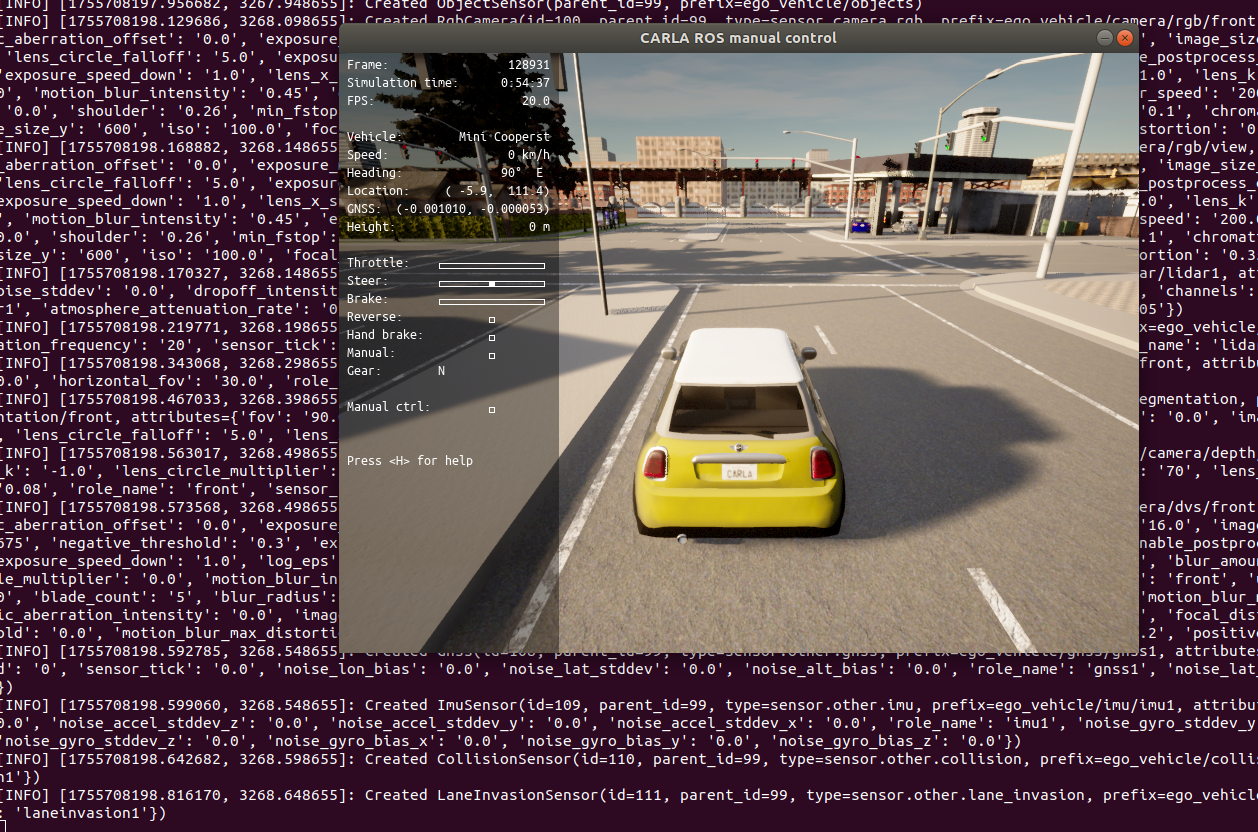Click the Vehicle name "Mini Cooperst"
The height and width of the screenshot is (832, 1258).
point(505,137)
